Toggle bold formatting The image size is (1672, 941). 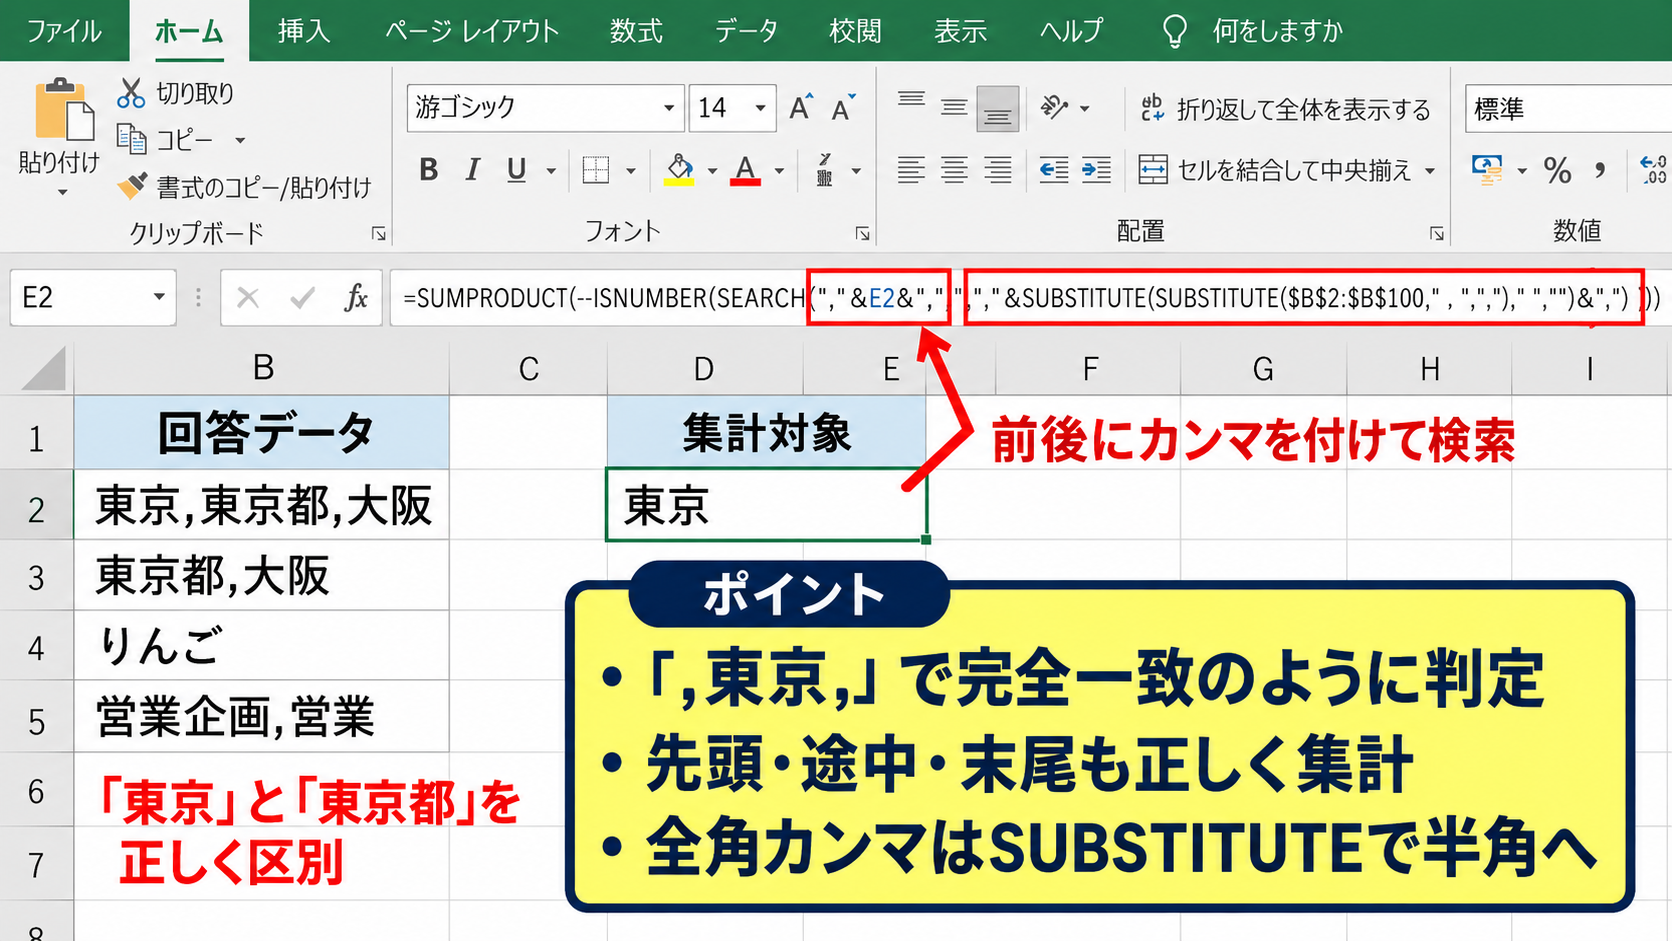[429, 170]
